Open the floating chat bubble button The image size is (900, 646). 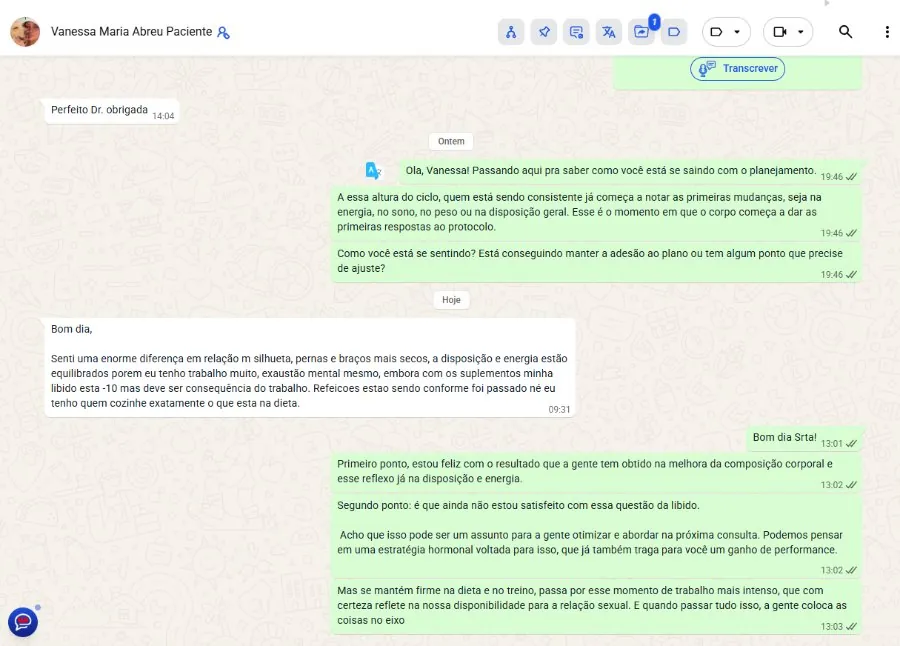23,622
